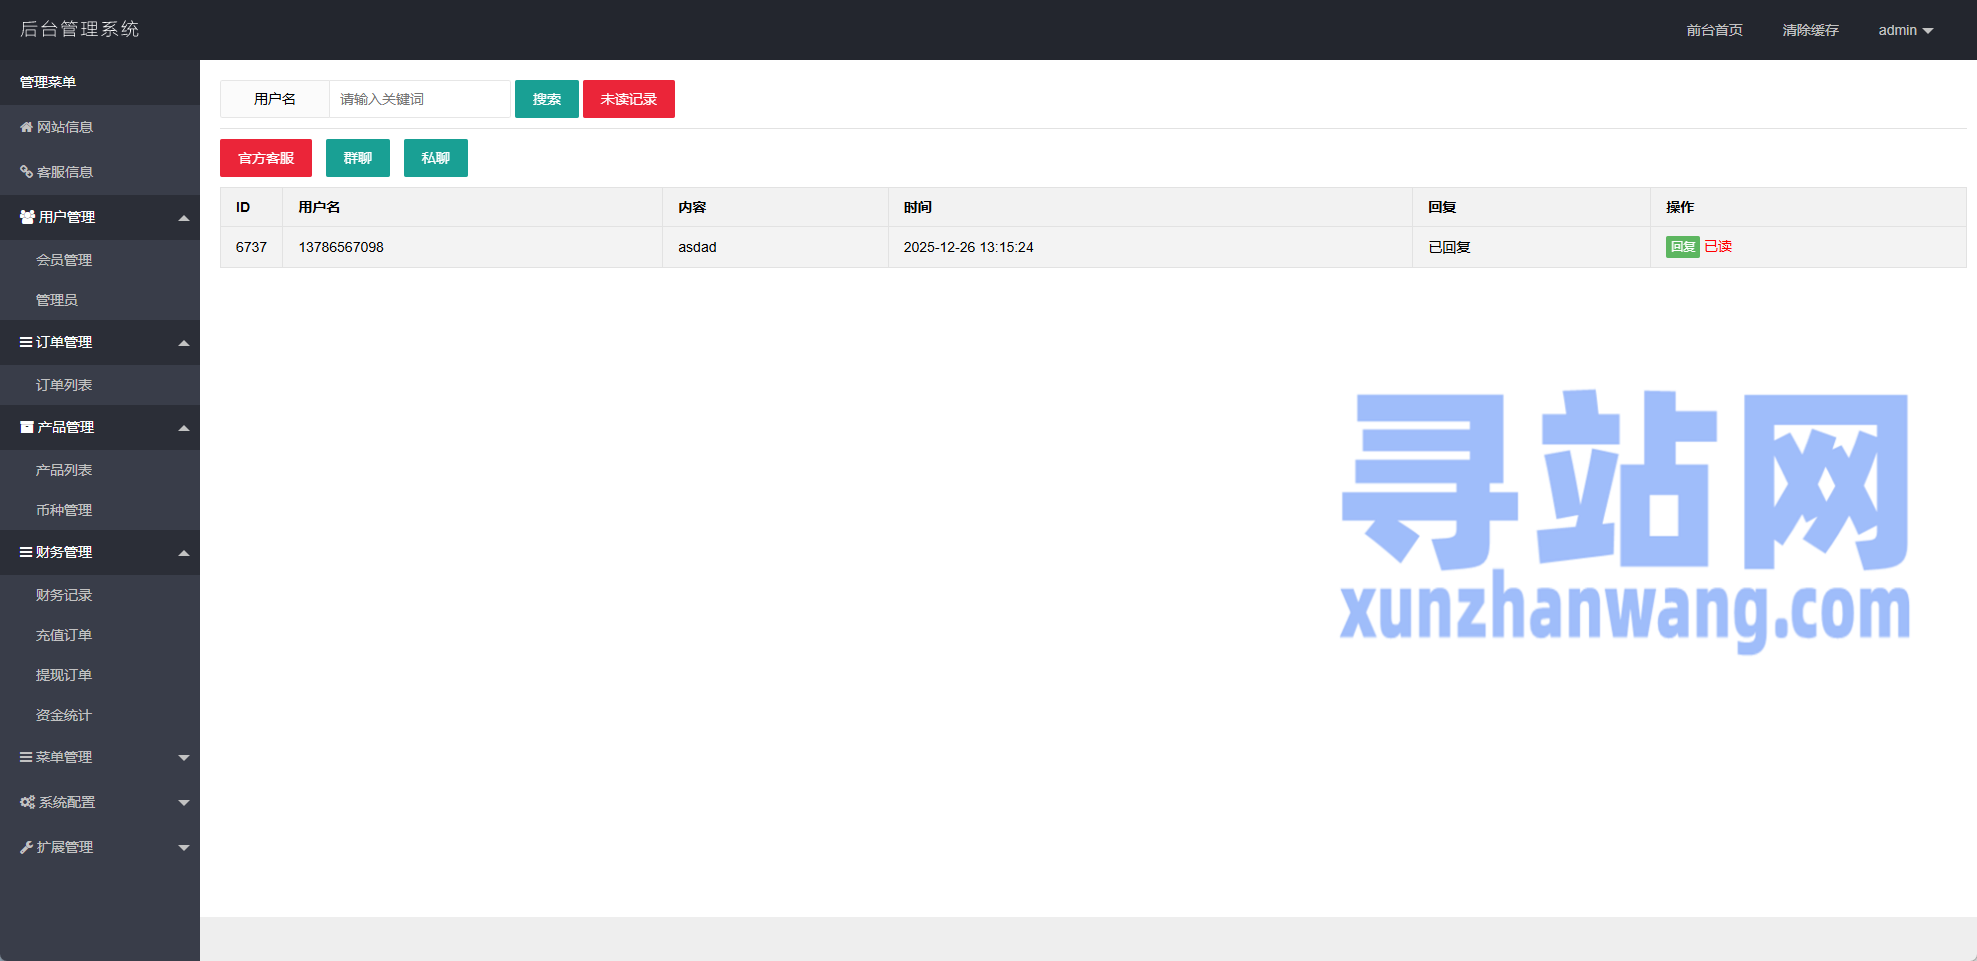Click the archive icon beside 产品管理
This screenshot has width=1977, height=961.
(27, 427)
